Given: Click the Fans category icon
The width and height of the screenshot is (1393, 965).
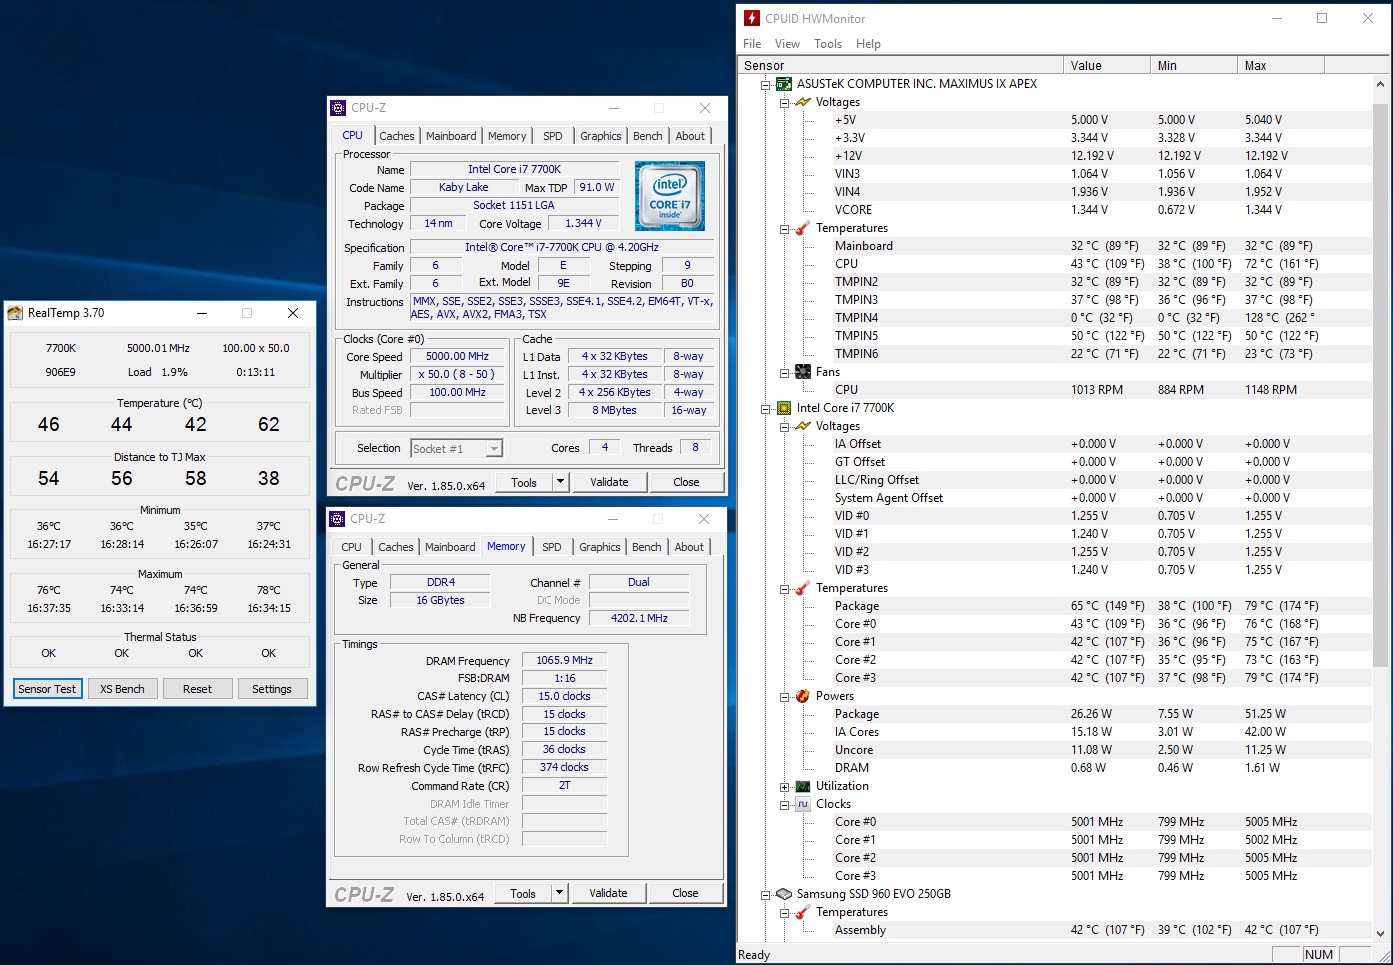Looking at the screenshot, I should (802, 372).
